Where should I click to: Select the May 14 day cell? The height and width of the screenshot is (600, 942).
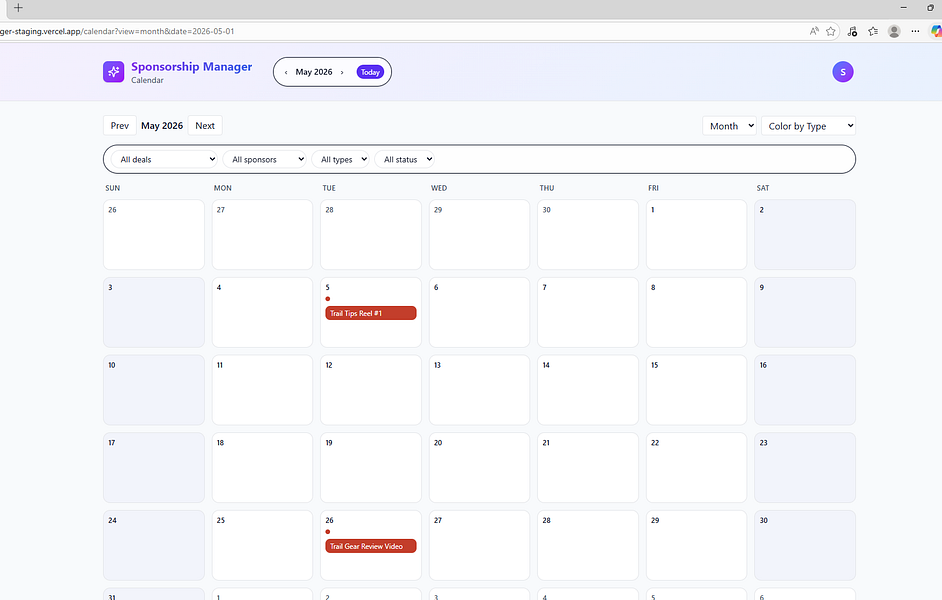588,390
